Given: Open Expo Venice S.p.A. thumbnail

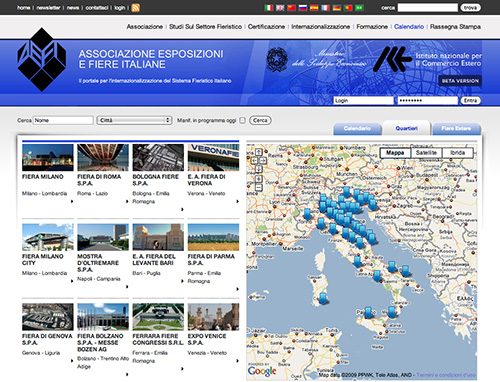Looking at the screenshot, I should [x=213, y=317].
